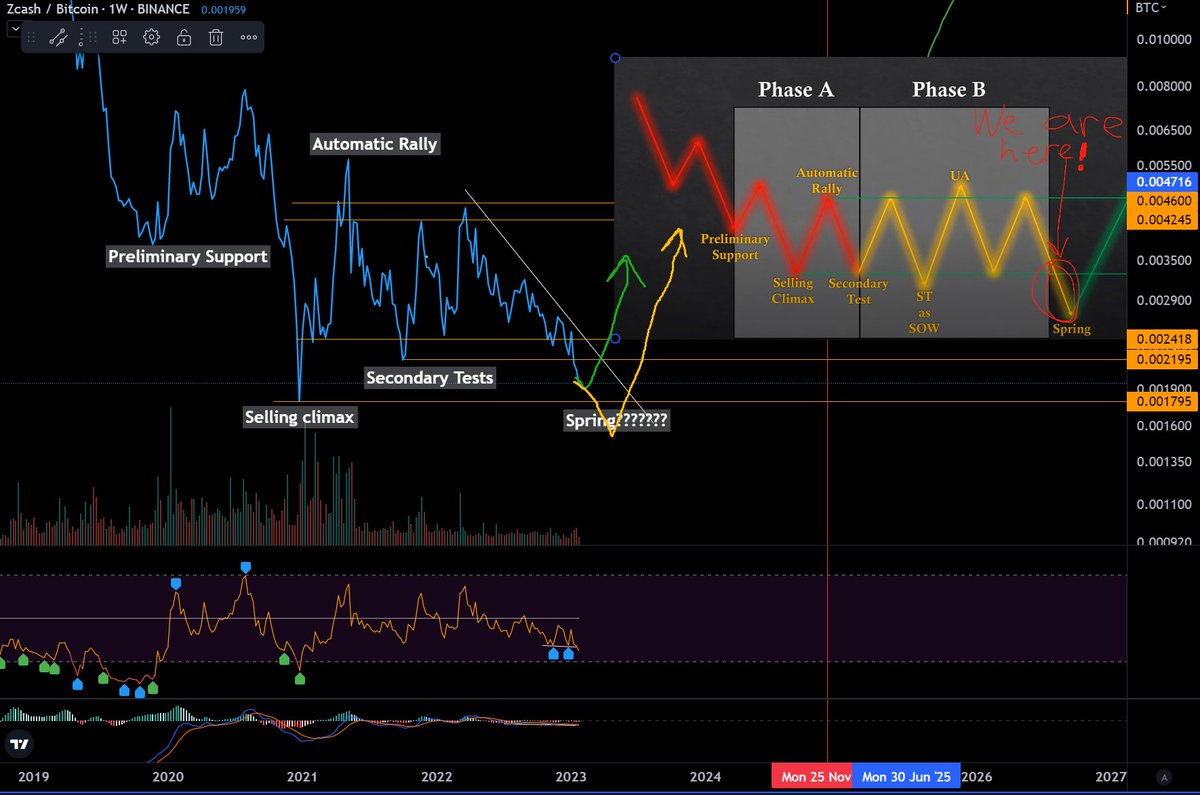The image size is (1200, 795).
Task: Select the 'Spring???????' chart label
Action: point(617,421)
